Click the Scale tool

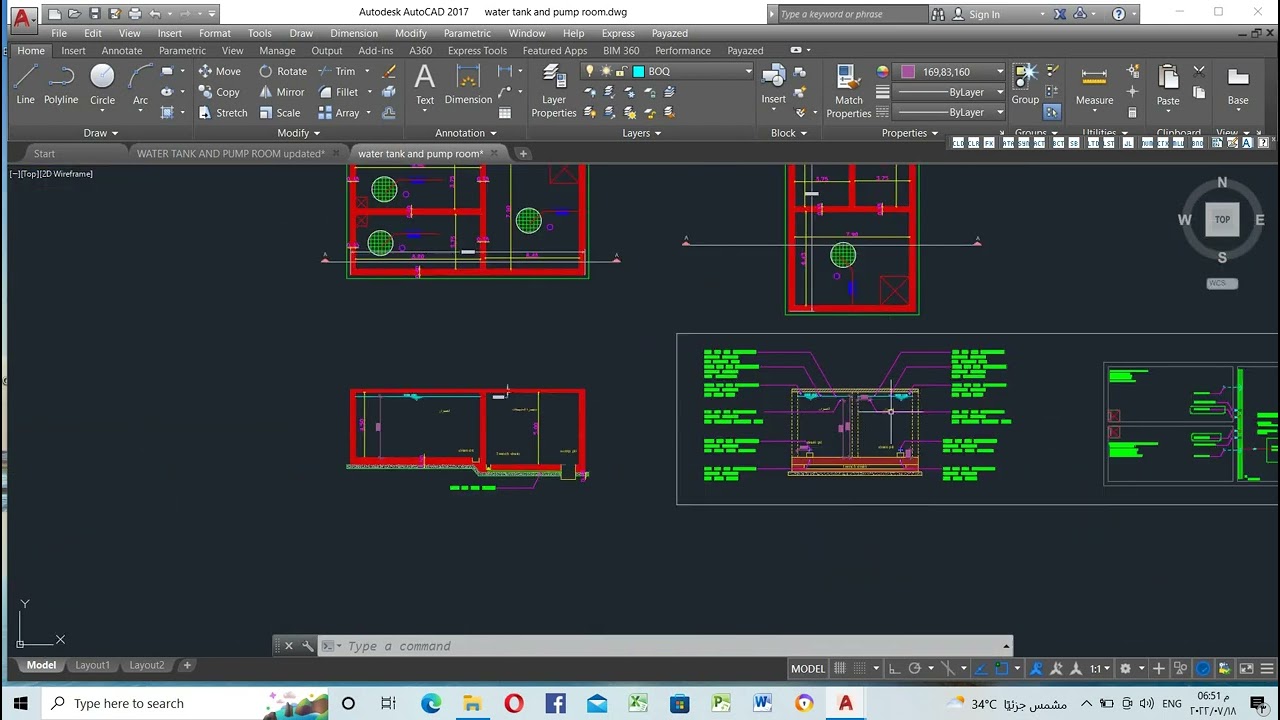tap(279, 113)
